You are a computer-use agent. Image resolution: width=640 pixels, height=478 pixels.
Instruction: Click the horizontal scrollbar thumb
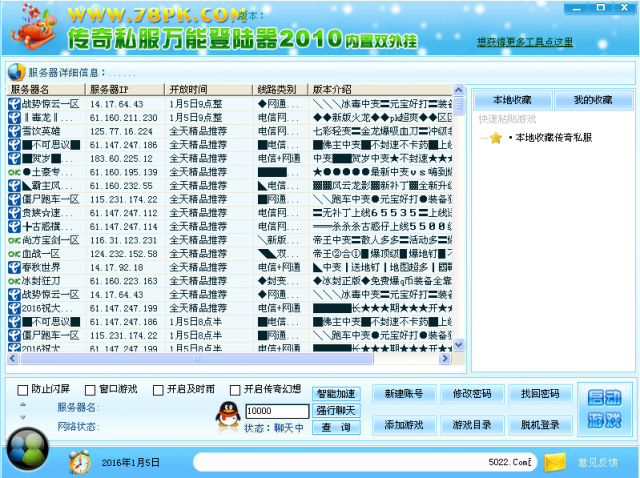point(197,358)
